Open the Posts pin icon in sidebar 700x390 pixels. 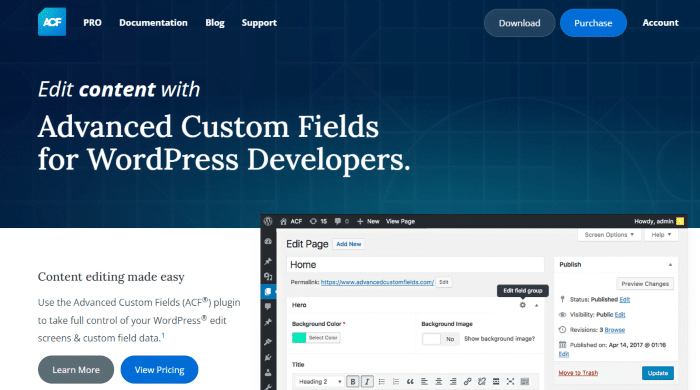pyautogui.click(x=268, y=261)
